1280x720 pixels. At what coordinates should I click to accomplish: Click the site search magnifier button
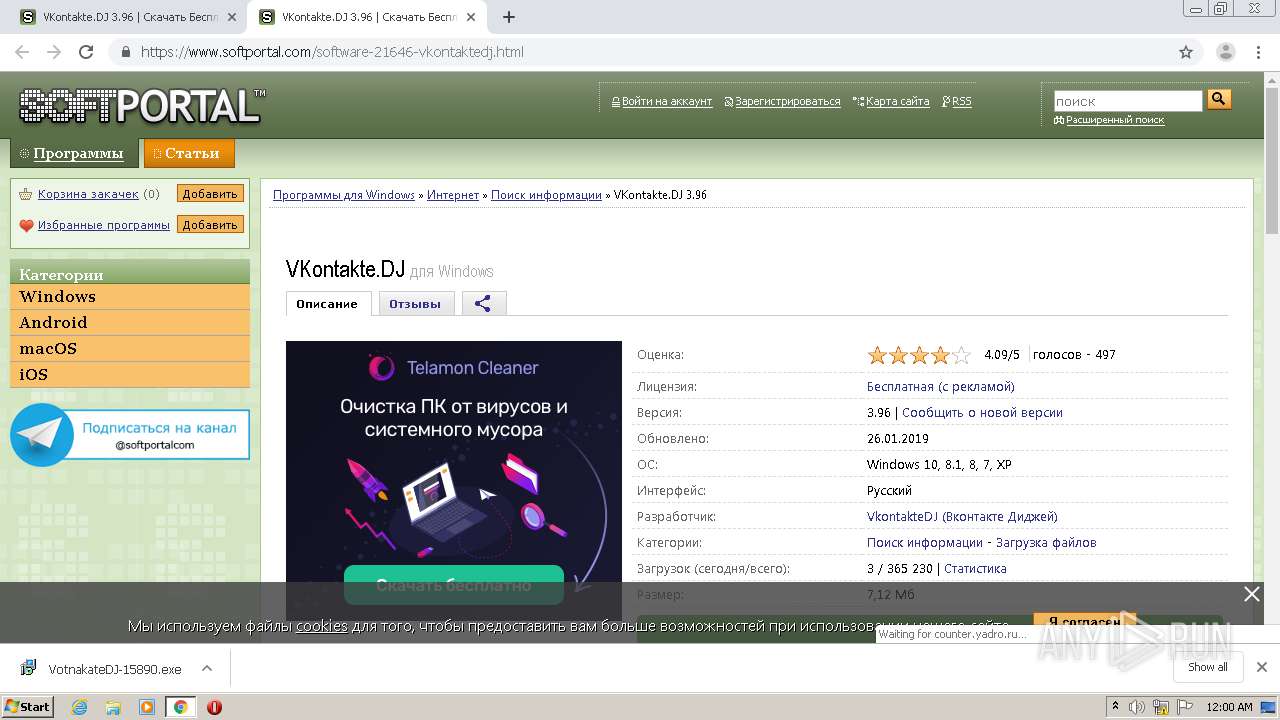pyautogui.click(x=1219, y=99)
